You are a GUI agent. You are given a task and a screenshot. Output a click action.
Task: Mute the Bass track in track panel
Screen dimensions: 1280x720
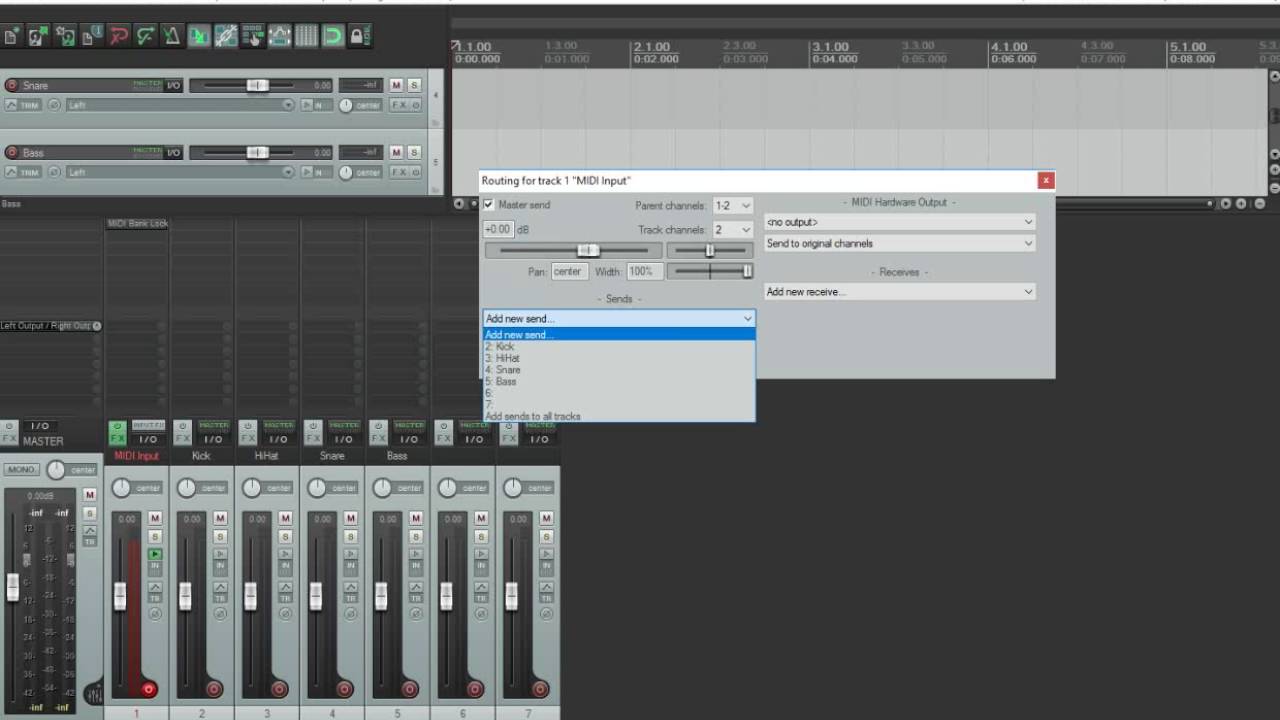[396, 152]
